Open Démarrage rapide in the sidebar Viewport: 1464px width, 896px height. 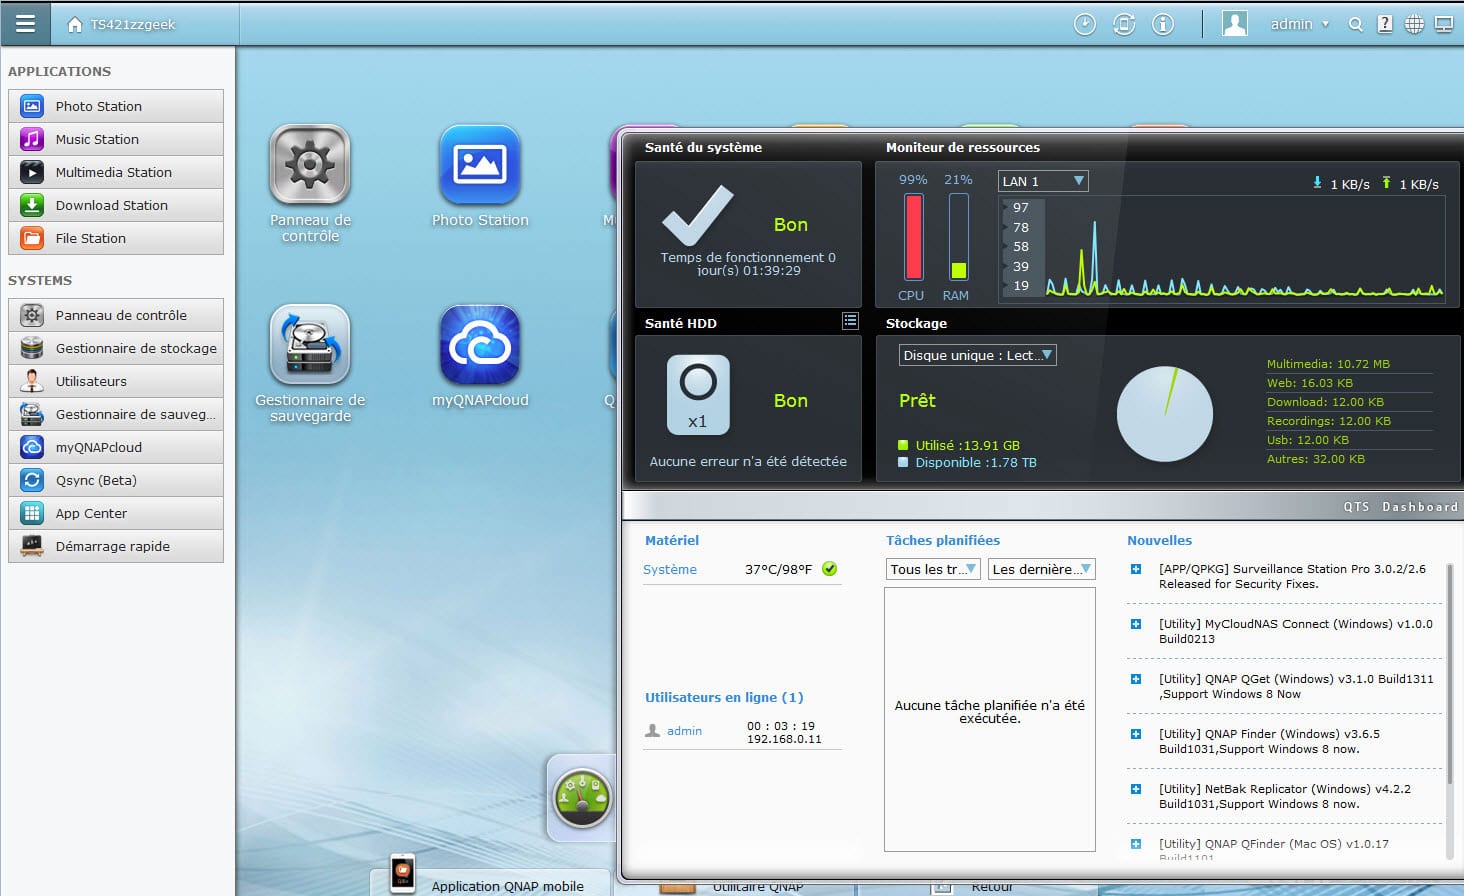tap(116, 546)
